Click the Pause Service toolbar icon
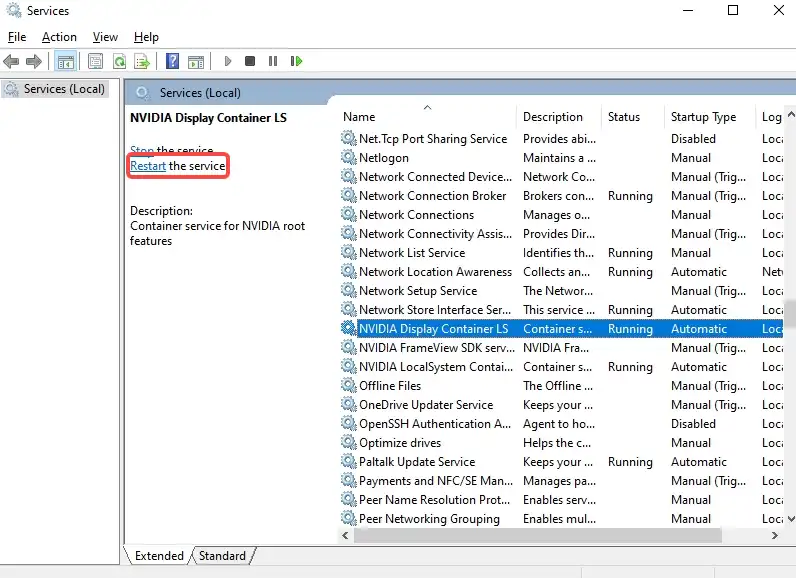This screenshot has height=578, width=796. 273,61
